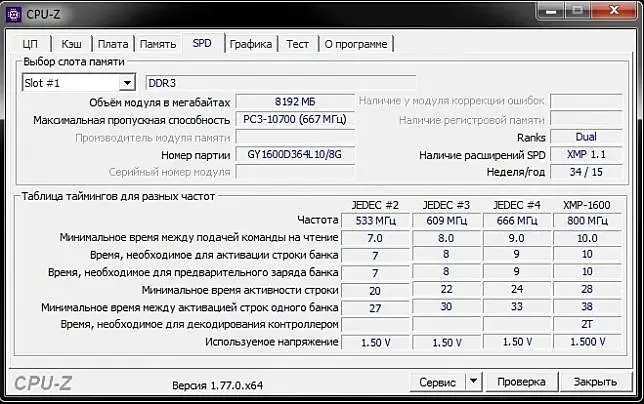Click the XMP-1600 column header
644x404 pixels.
pyautogui.click(x=586, y=205)
